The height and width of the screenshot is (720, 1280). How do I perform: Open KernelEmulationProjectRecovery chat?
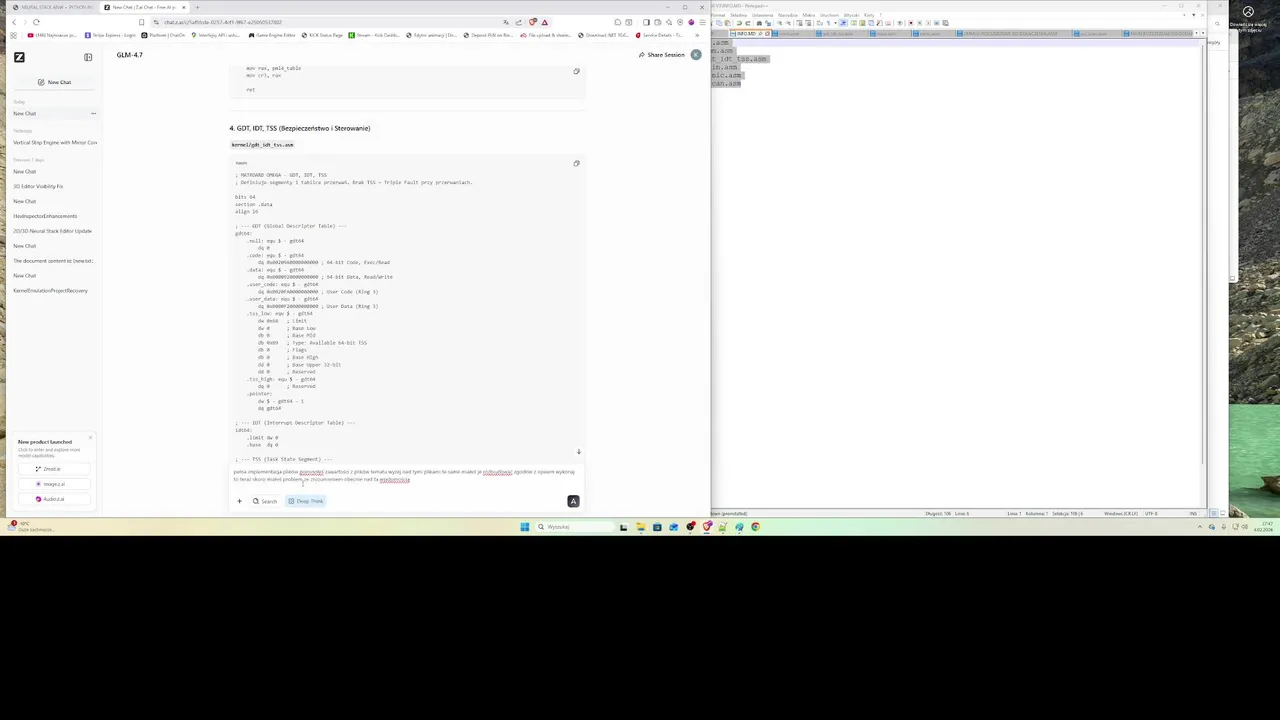pyautogui.click(x=50, y=291)
